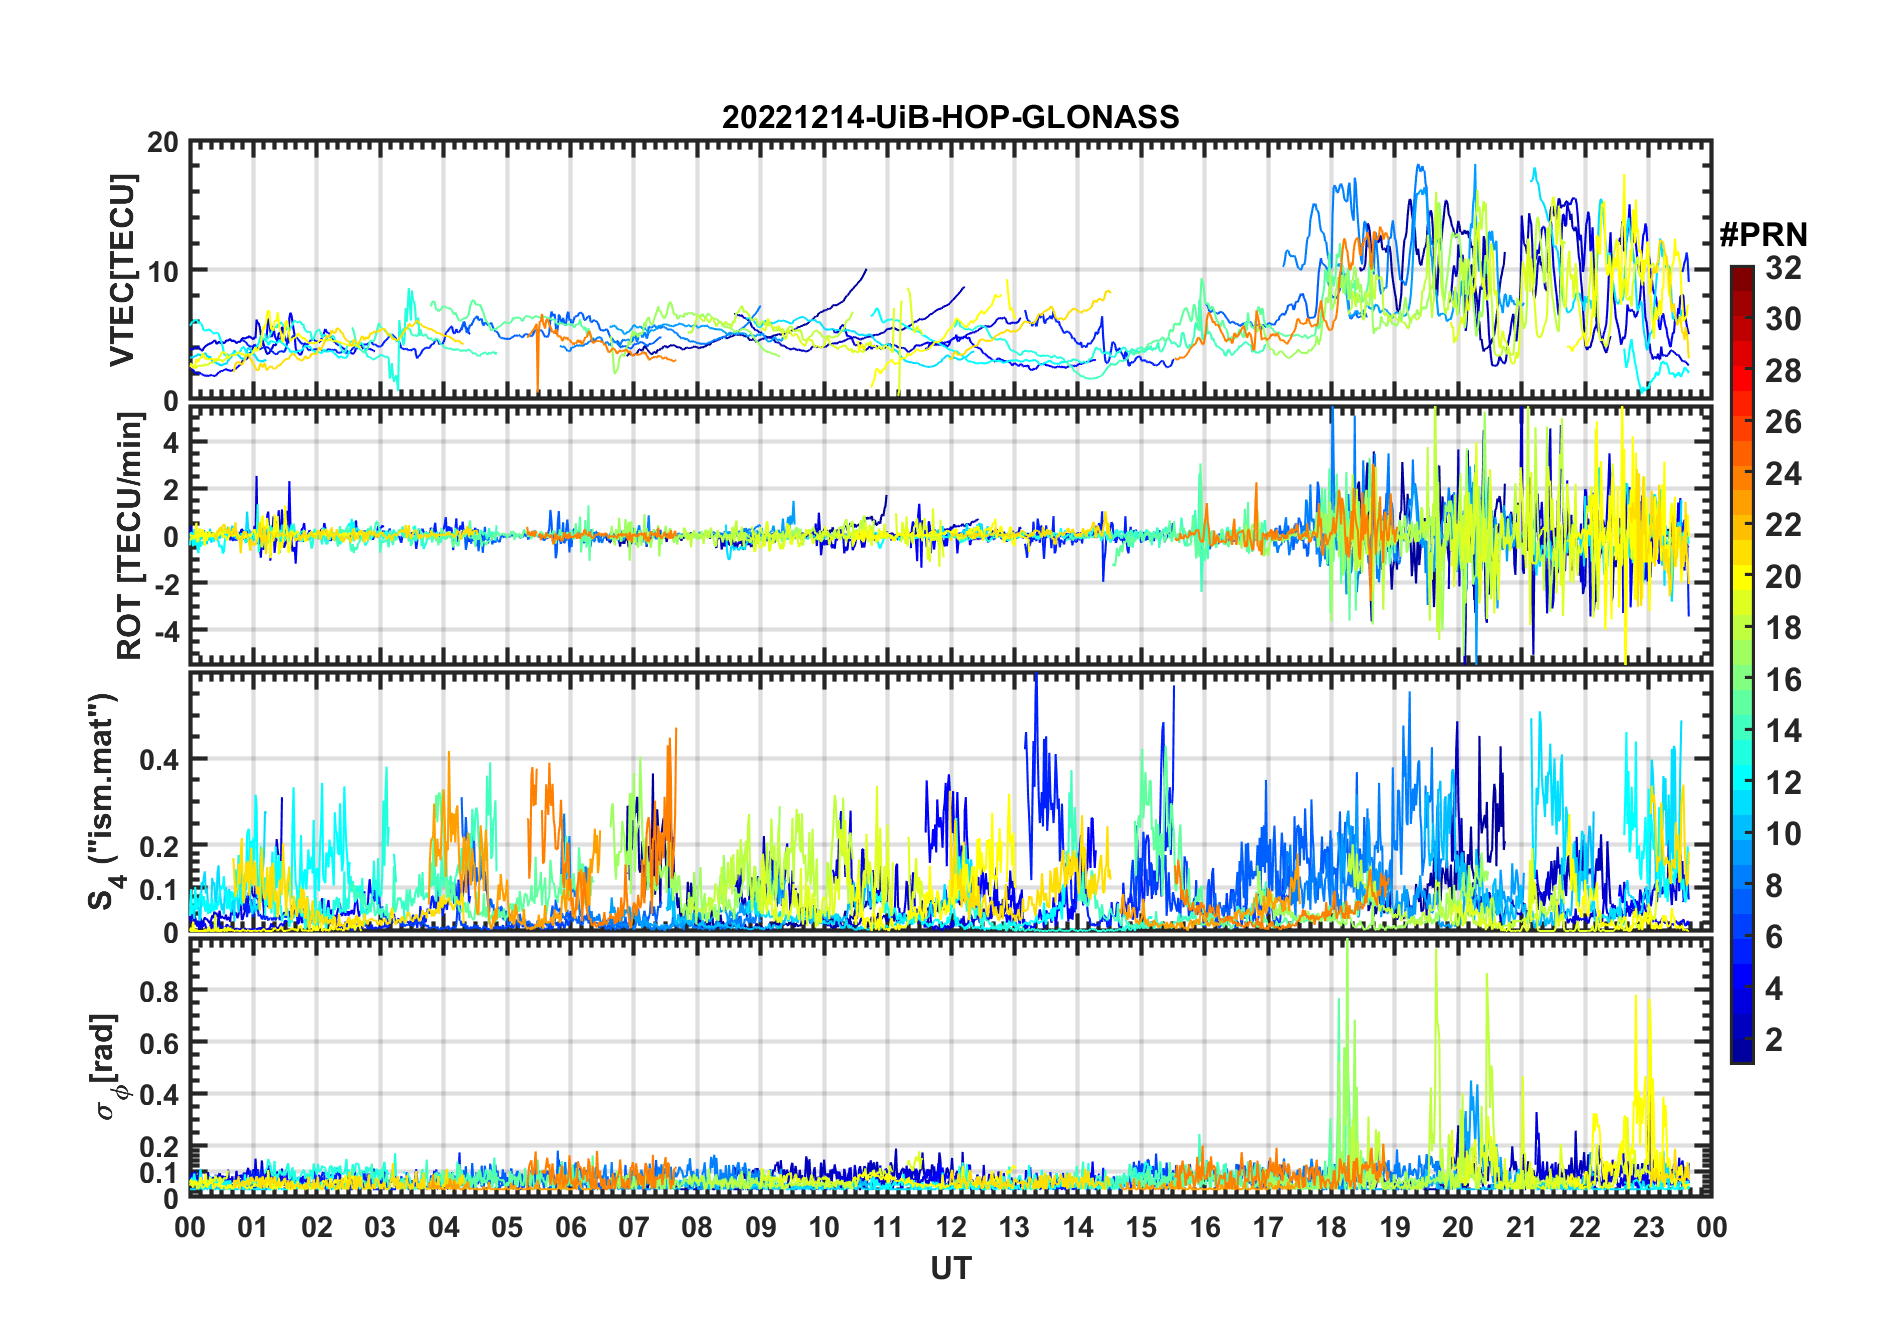
Task: Pick the orange colorbar band beside 24
Action: point(1741,474)
